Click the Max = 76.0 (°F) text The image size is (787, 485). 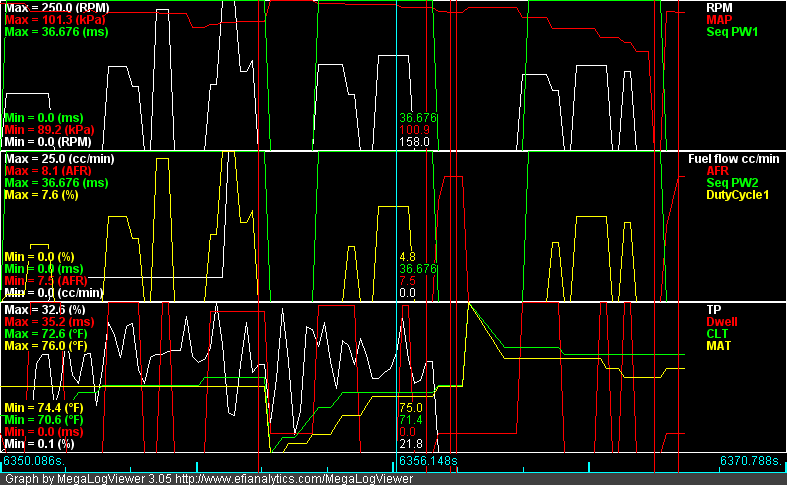[46, 346]
